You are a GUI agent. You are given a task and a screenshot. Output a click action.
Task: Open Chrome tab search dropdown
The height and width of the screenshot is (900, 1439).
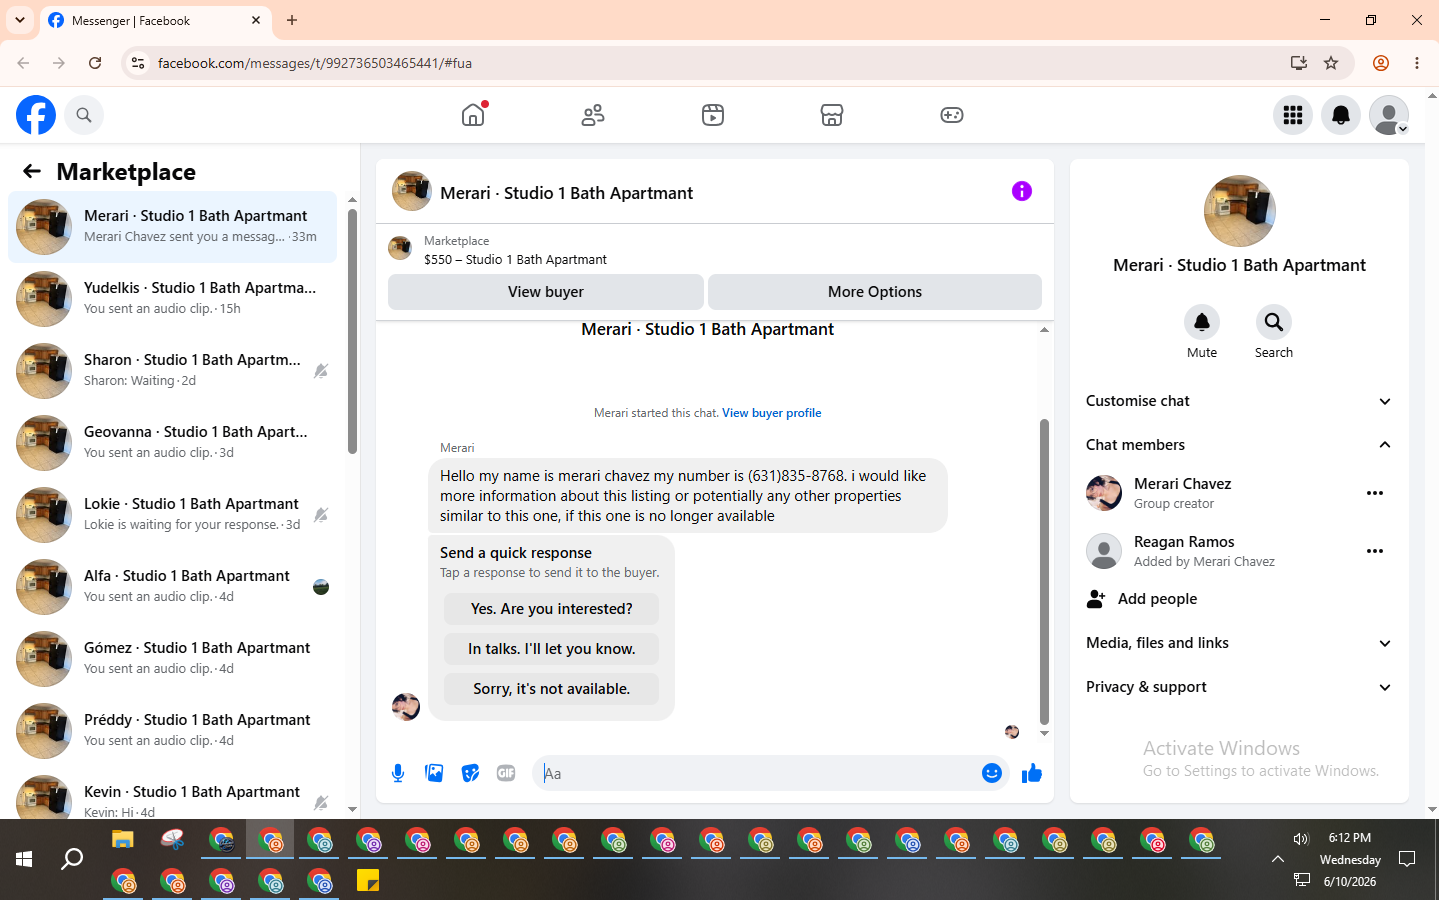pos(20,20)
